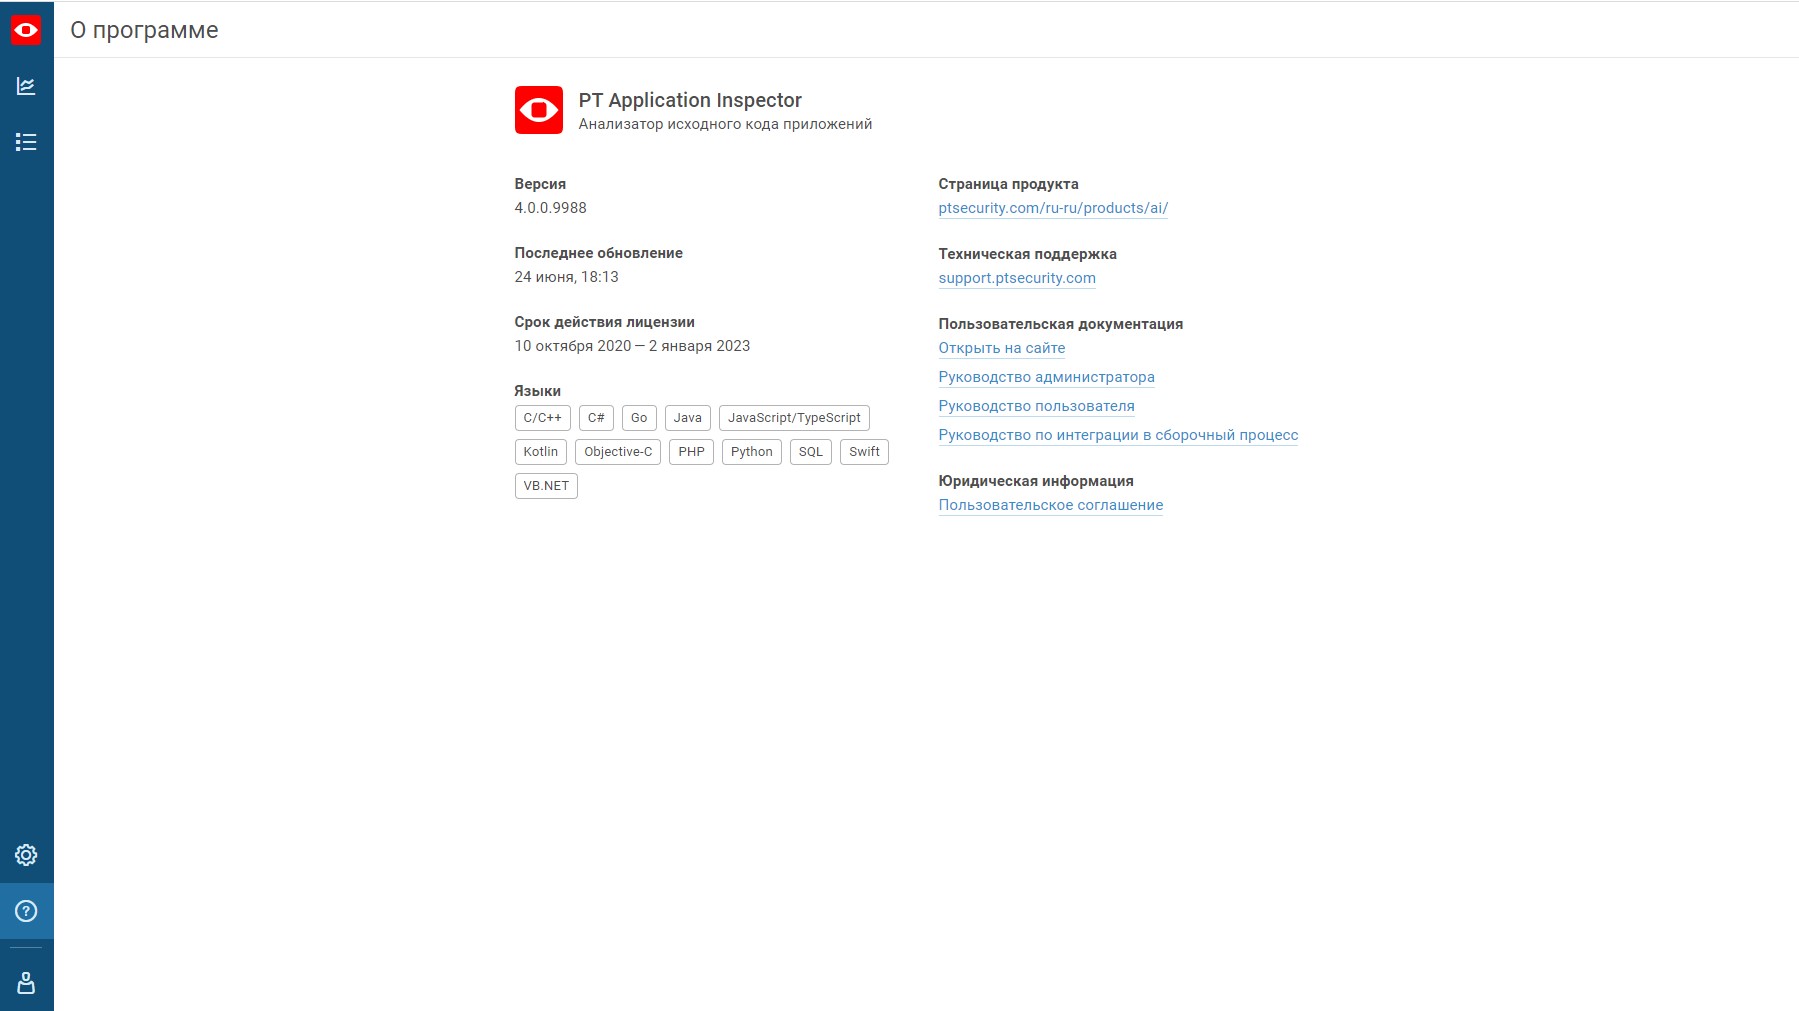Click the VB.NET language tag

click(546, 486)
